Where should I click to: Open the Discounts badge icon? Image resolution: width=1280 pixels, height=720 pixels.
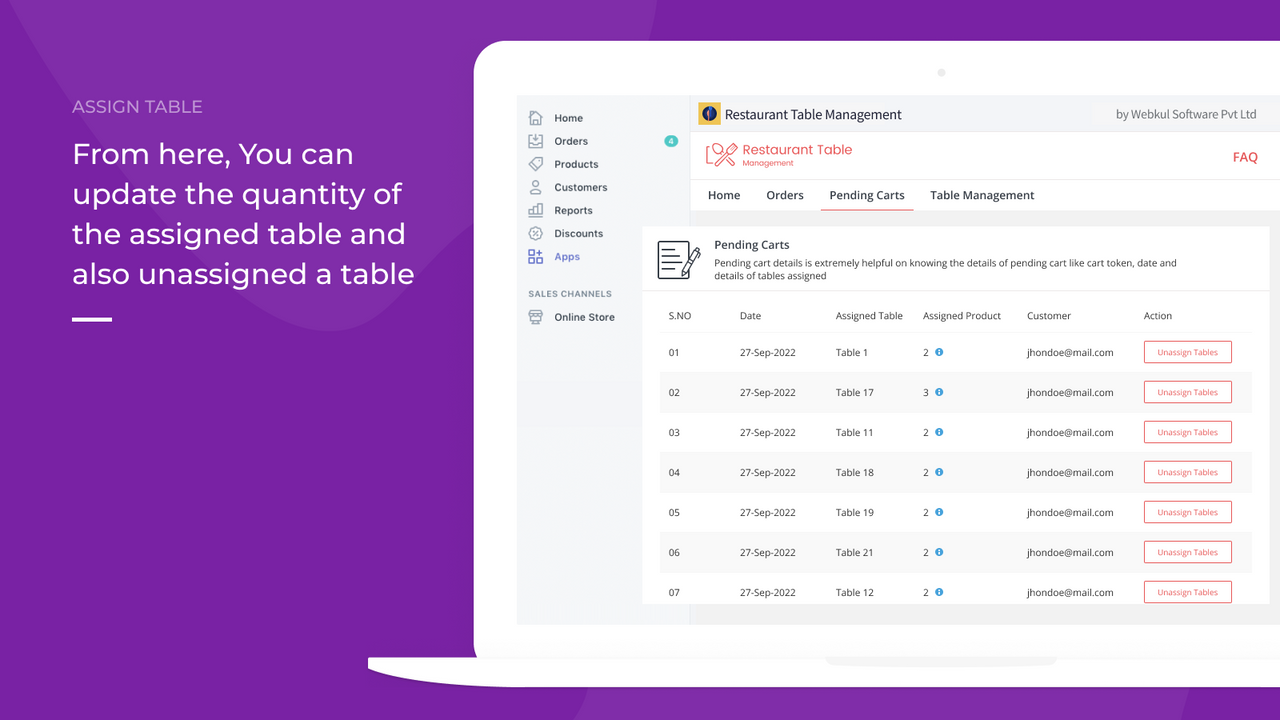(535, 233)
